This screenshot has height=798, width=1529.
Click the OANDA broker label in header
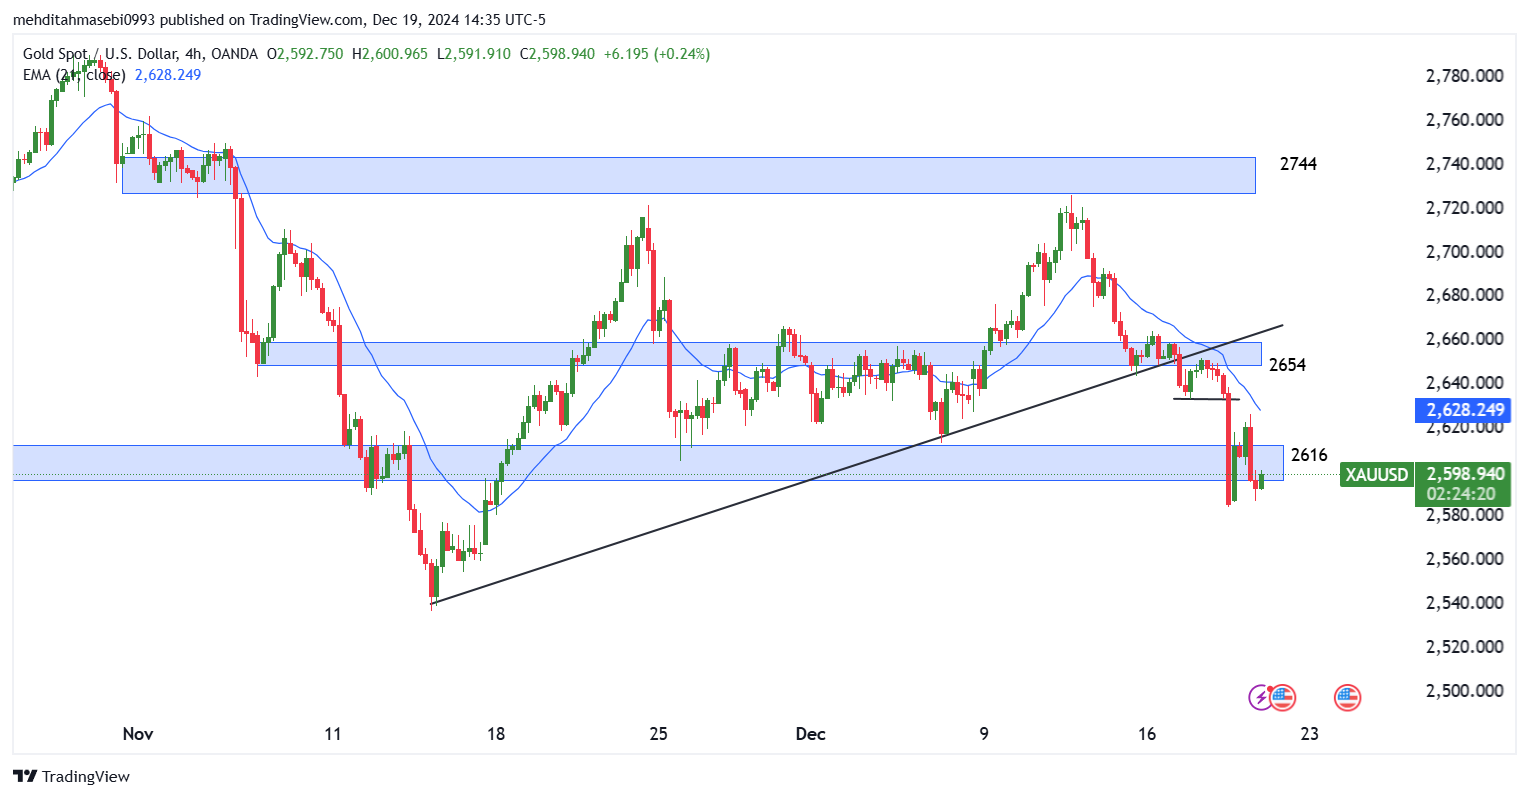(x=234, y=54)
